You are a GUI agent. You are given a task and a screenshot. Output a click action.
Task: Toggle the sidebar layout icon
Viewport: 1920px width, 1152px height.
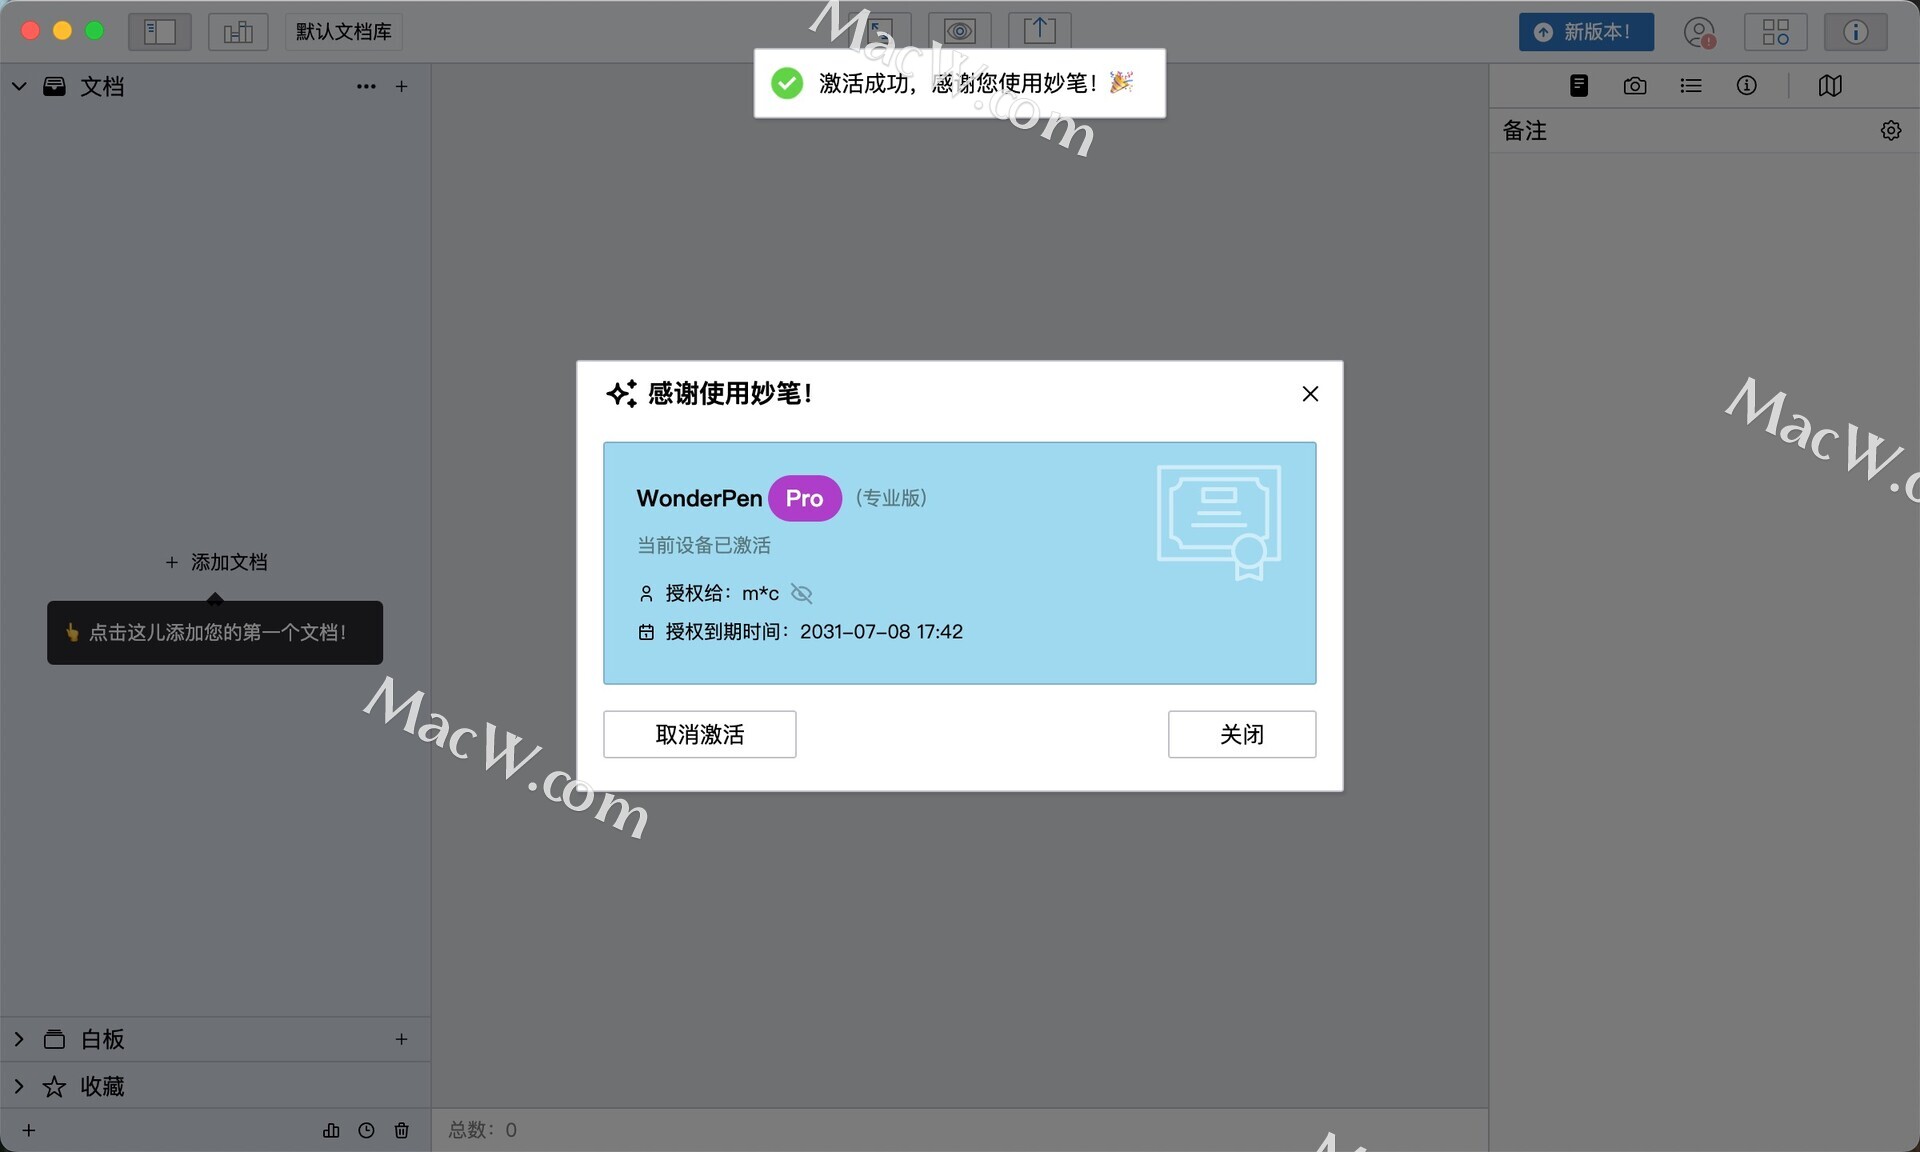click(159, 32)
